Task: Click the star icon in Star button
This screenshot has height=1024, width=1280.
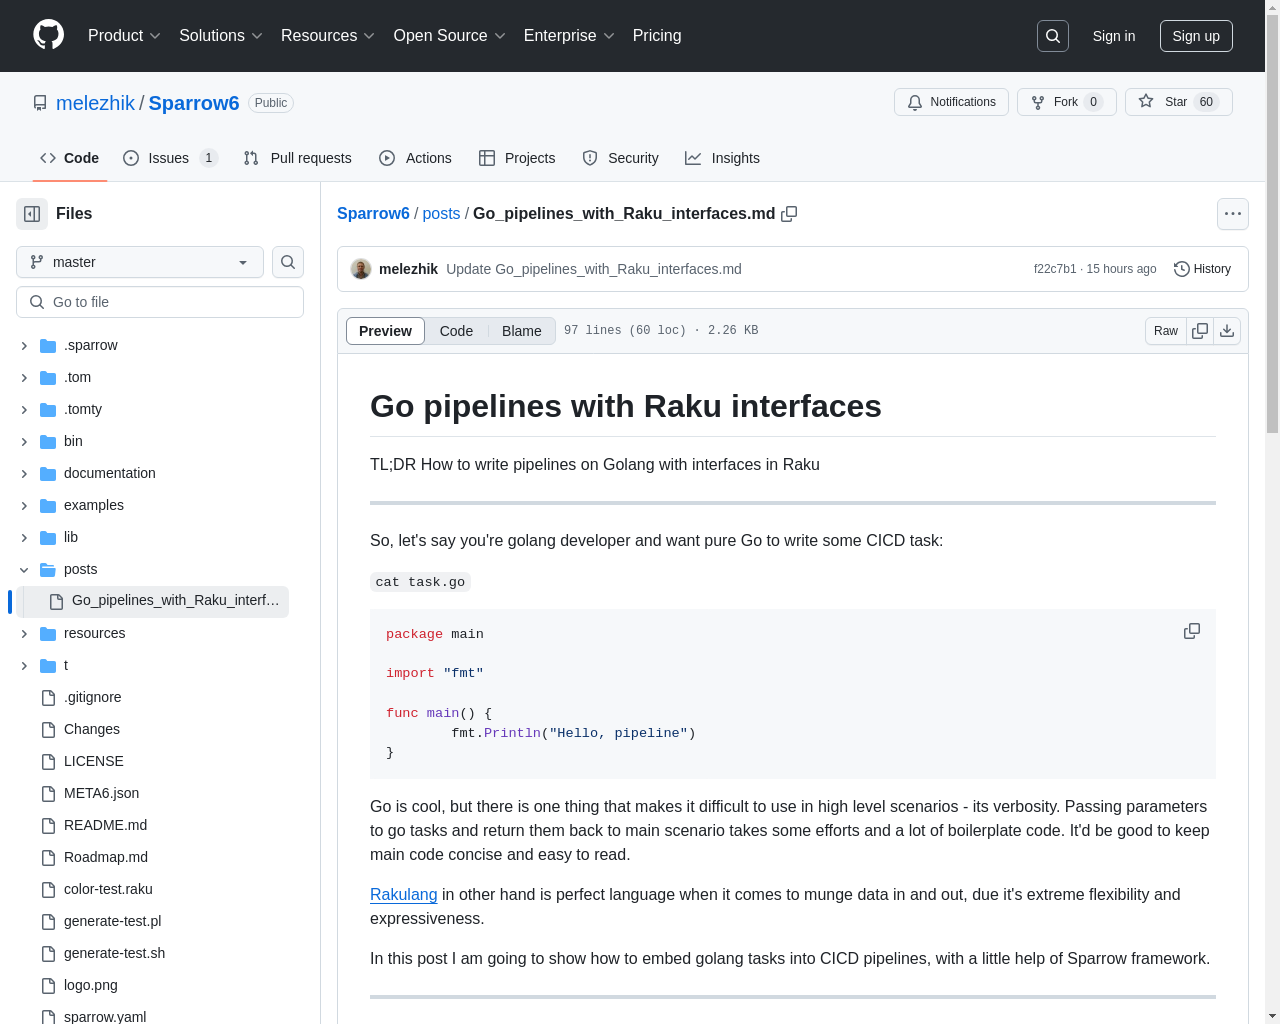Action: [x=1146, y=102]
